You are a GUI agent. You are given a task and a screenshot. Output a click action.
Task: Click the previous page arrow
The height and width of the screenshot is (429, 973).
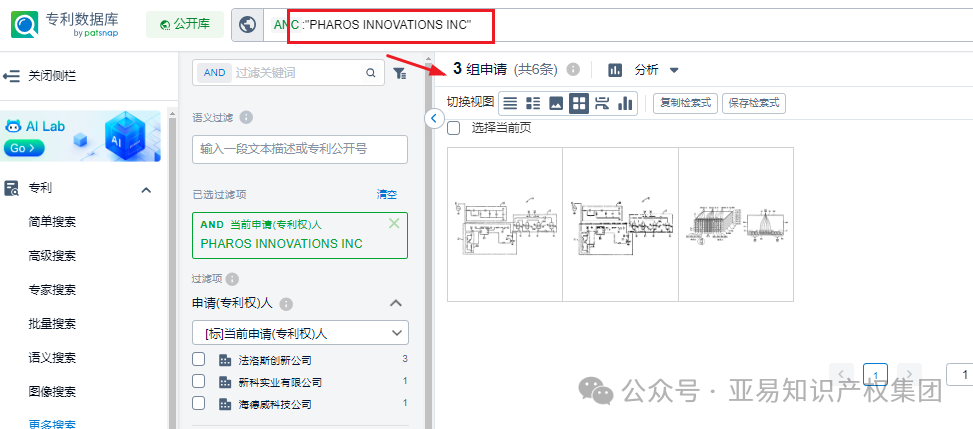[841, 374]
